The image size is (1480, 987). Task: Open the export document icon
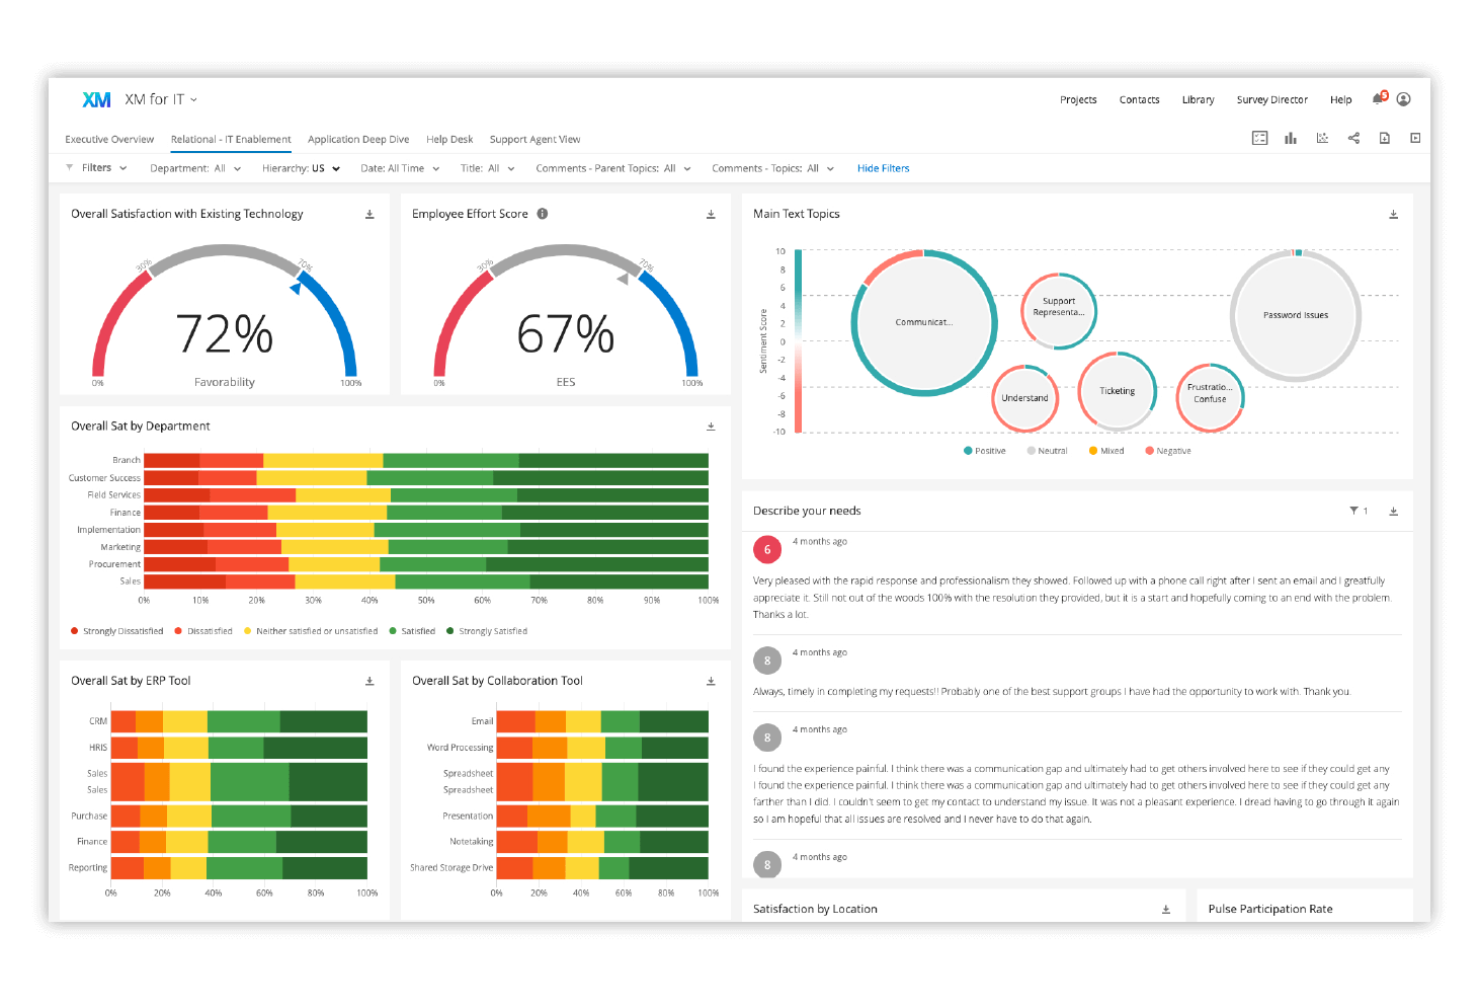click(1385, 137)
